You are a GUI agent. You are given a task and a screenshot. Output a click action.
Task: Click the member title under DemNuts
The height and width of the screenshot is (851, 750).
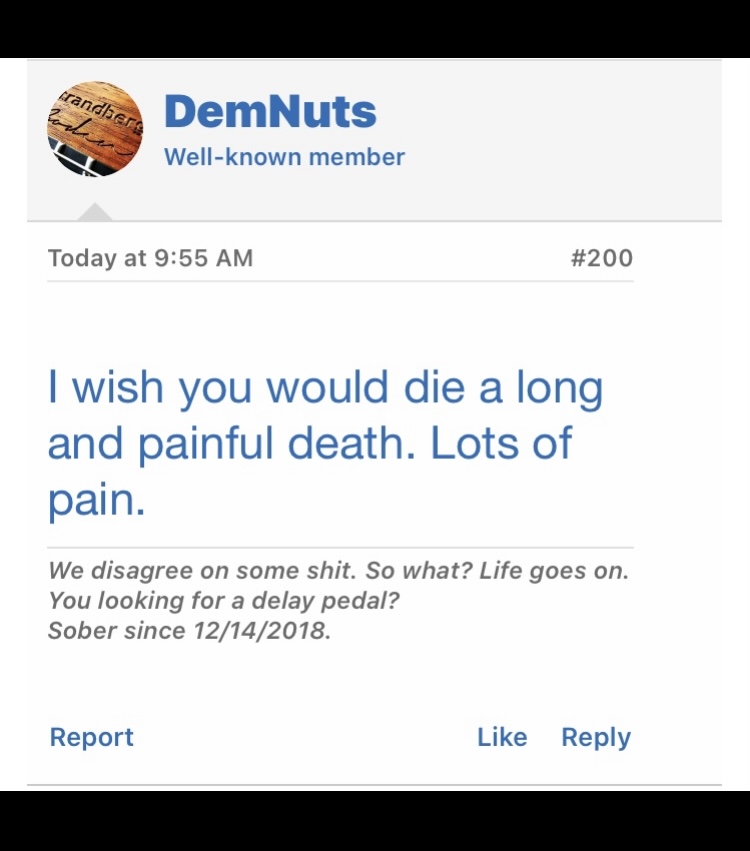(x=284, y=157)
